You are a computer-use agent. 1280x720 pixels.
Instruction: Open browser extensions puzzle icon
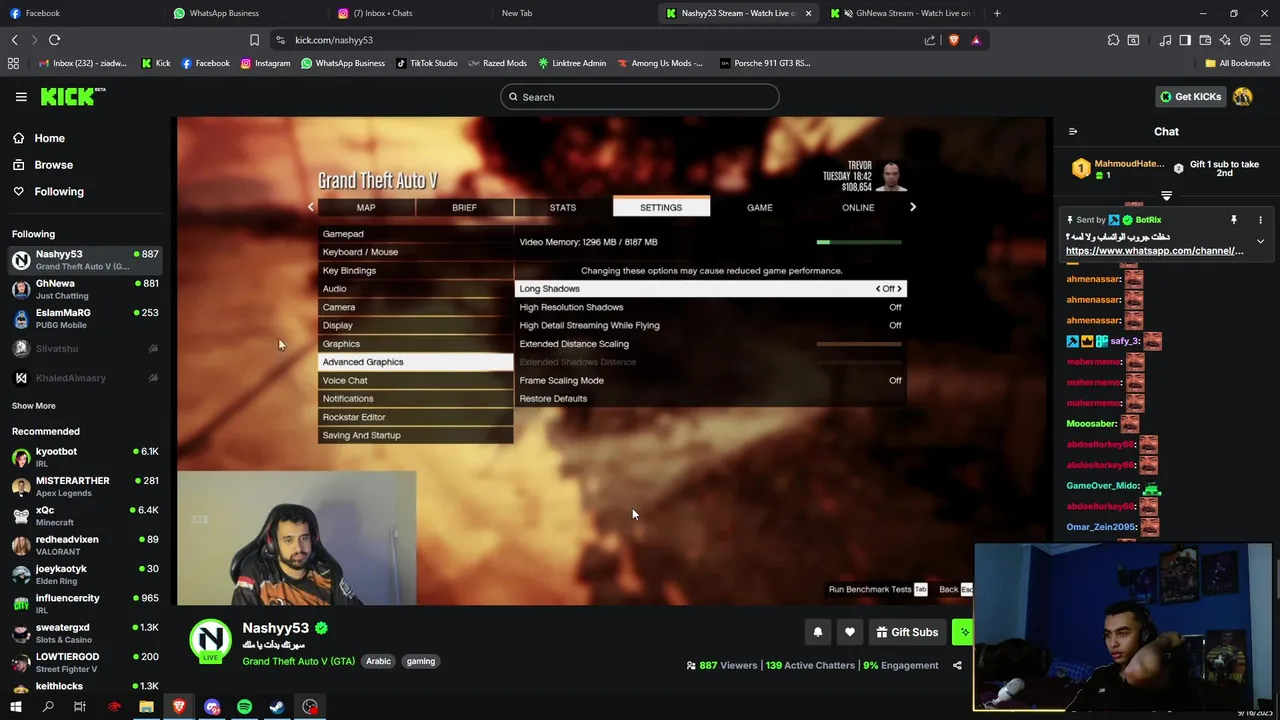point(1113,40)
